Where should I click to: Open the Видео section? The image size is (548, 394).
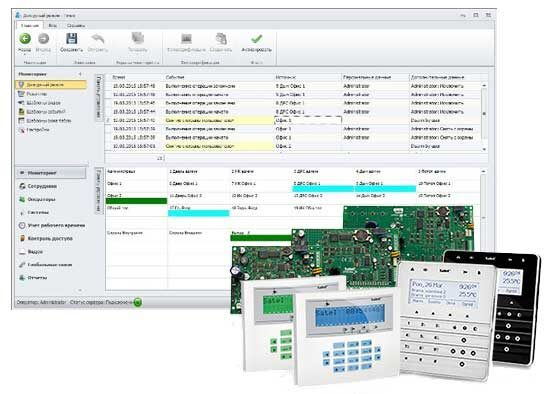[31, 252]
